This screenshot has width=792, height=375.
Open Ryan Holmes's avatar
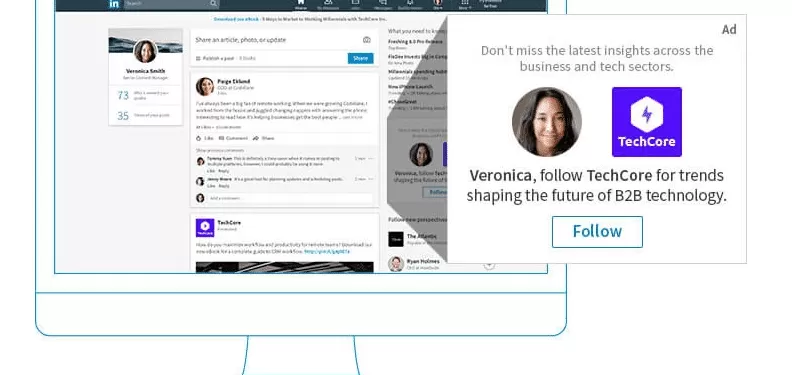(396, 264)
